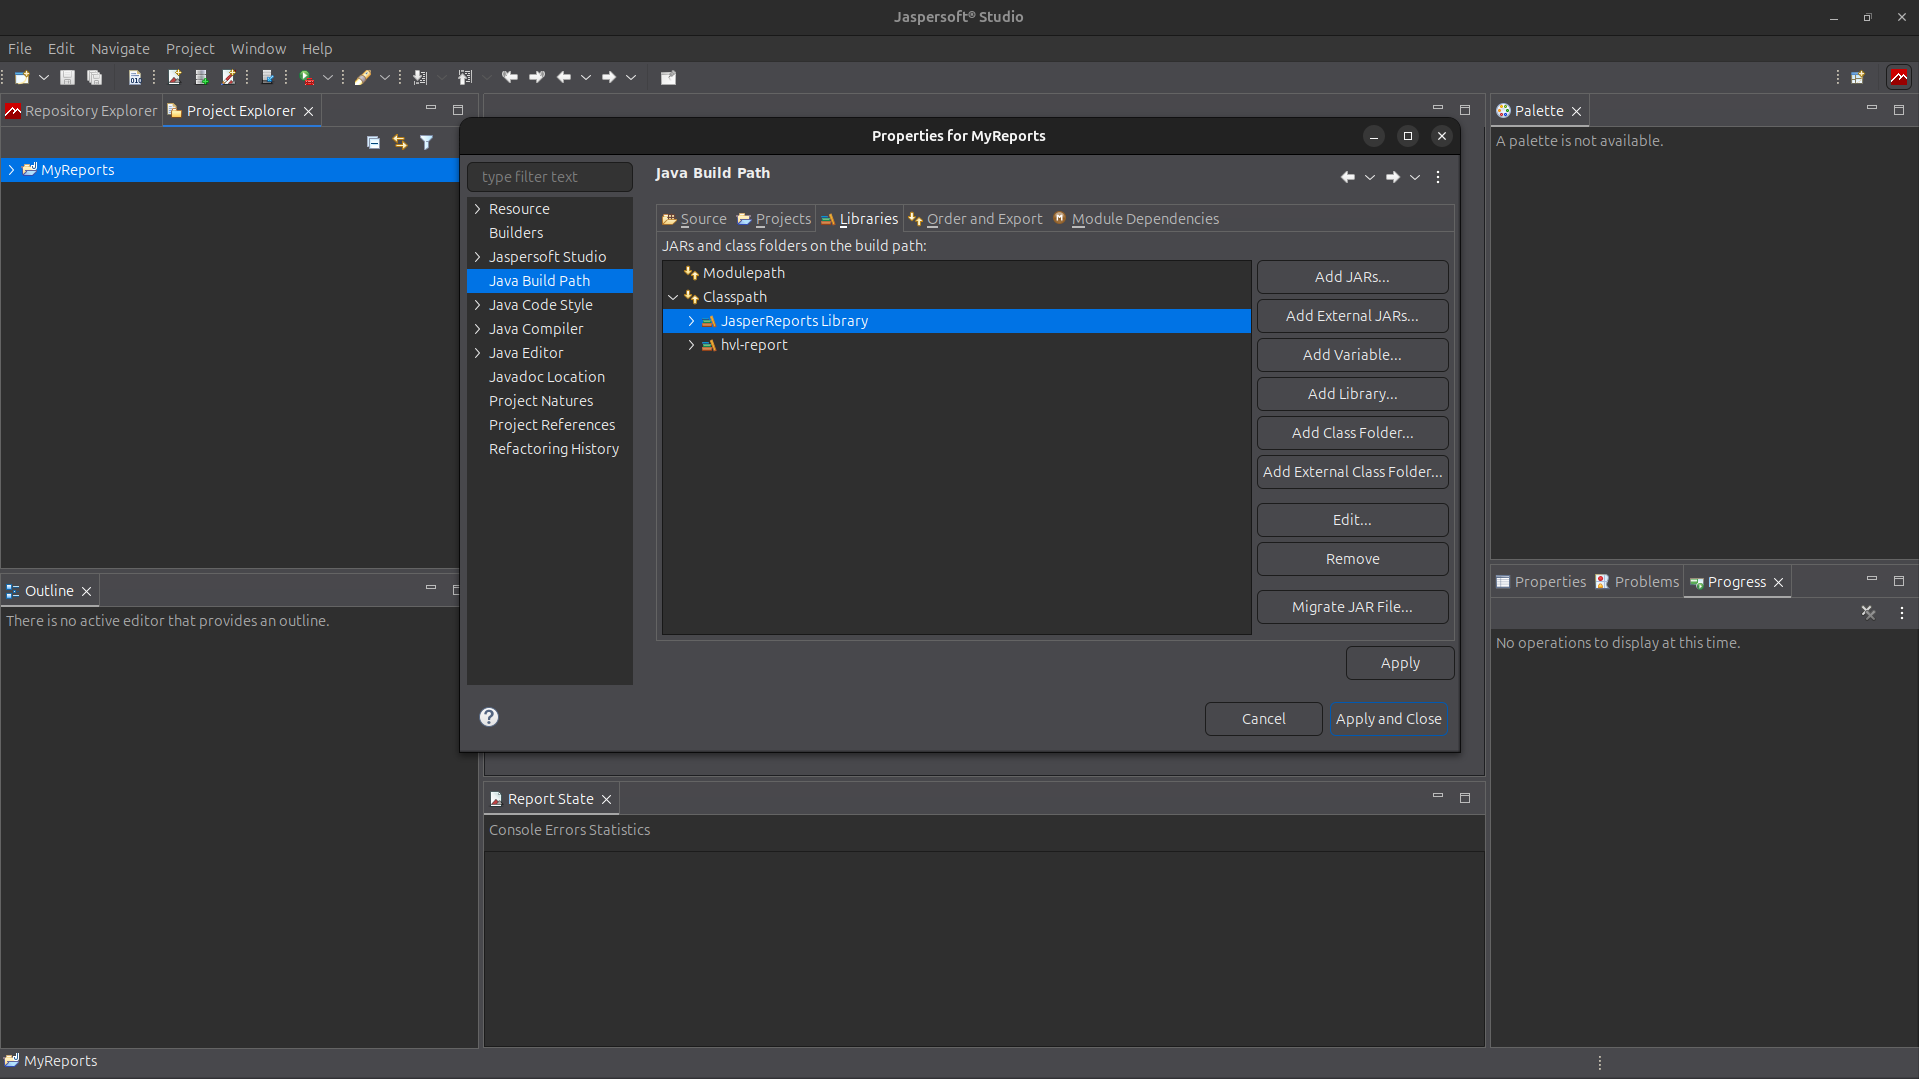Click the Run External Tools icon
This screenshot has height=1079, width=1919.
(307, 77)
